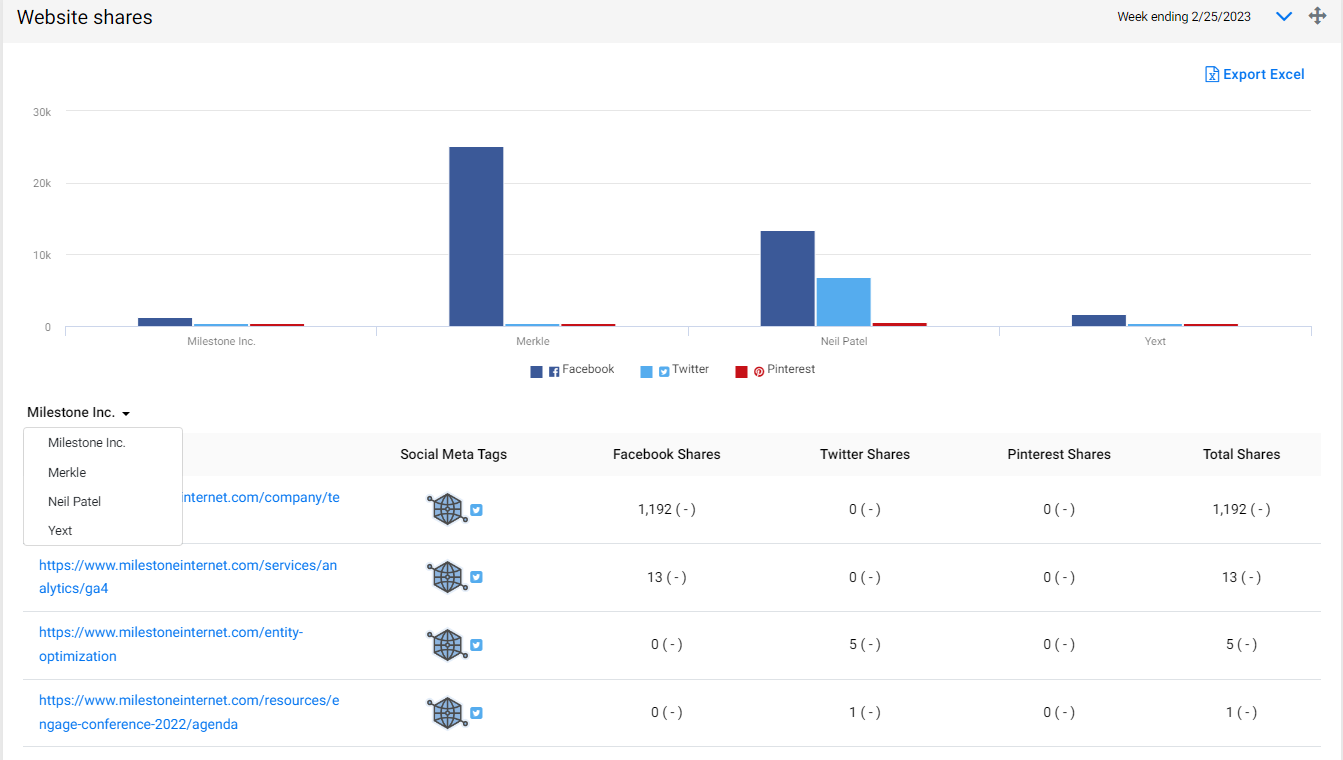This screenshot has width=1343, height=760.
Task: Click Open Graph globe icon in company row
Action: (447, 509)
